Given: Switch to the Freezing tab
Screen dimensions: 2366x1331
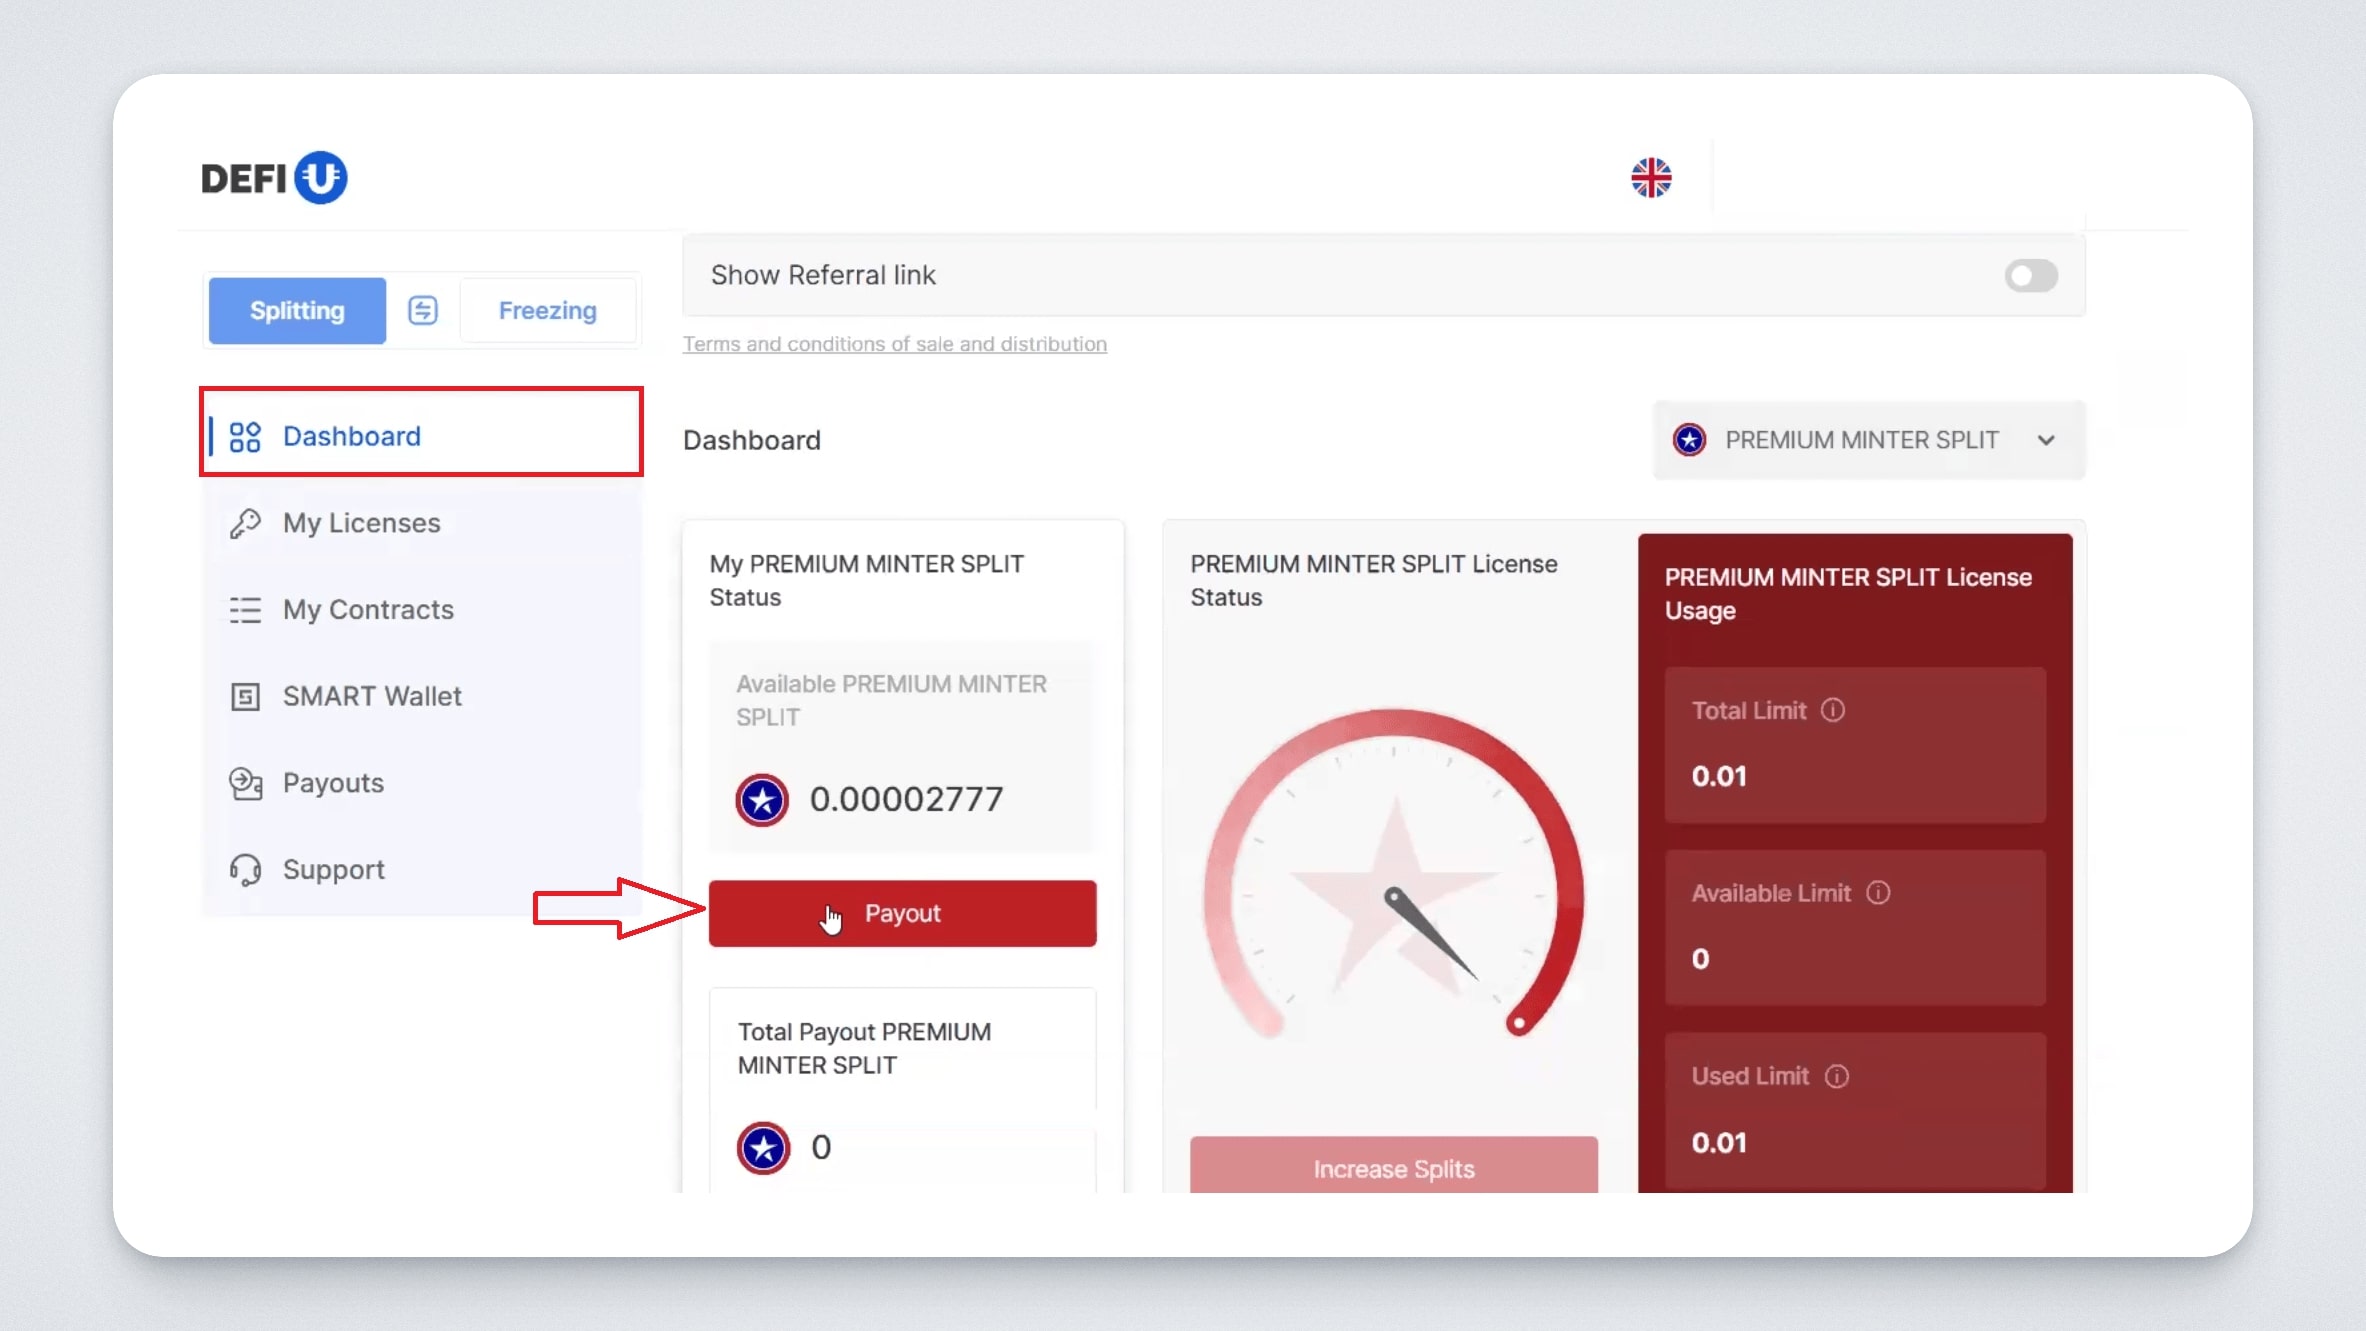Looking at the screenshot, I should 547,311.
